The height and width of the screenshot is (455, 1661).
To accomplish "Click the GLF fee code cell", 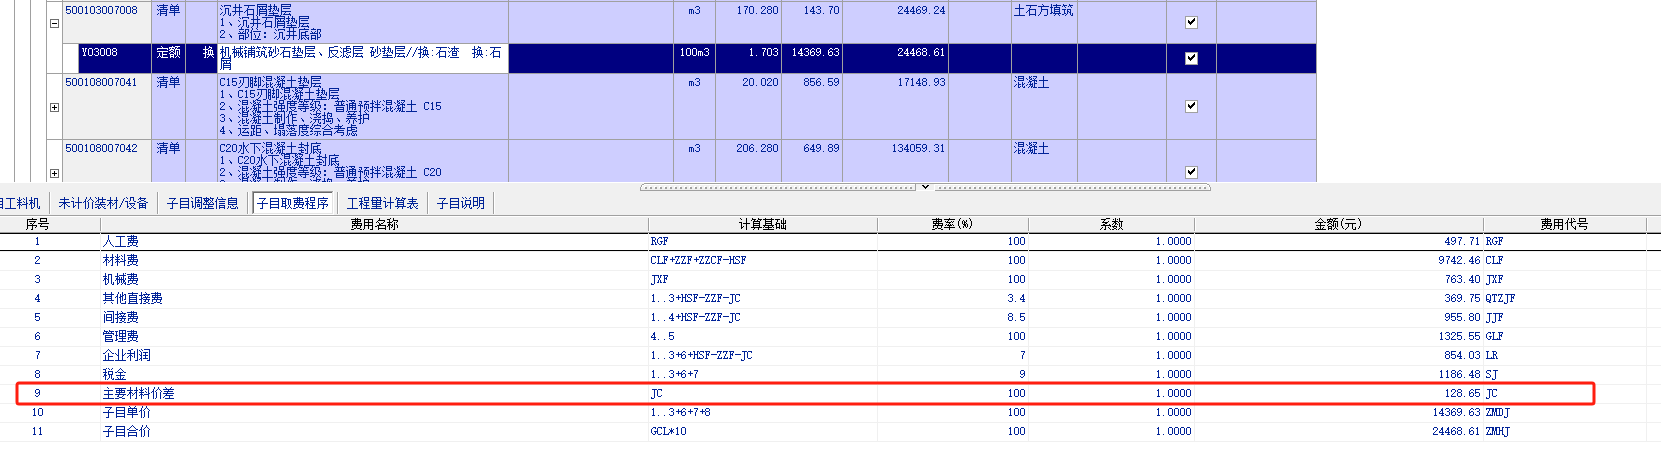I will (1565, 336).
